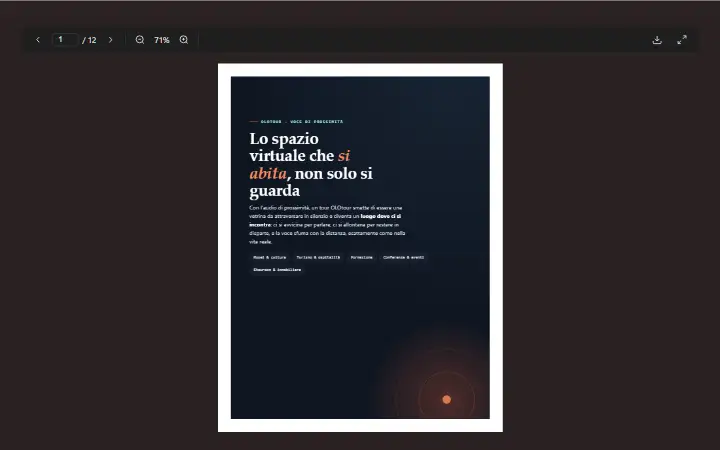Click the 'OLOTOUR · VOCE DI PROSSIMITÀ' eyebrow text
The height and width of the screenshot is (450, 720).
(x=302, y=122)
